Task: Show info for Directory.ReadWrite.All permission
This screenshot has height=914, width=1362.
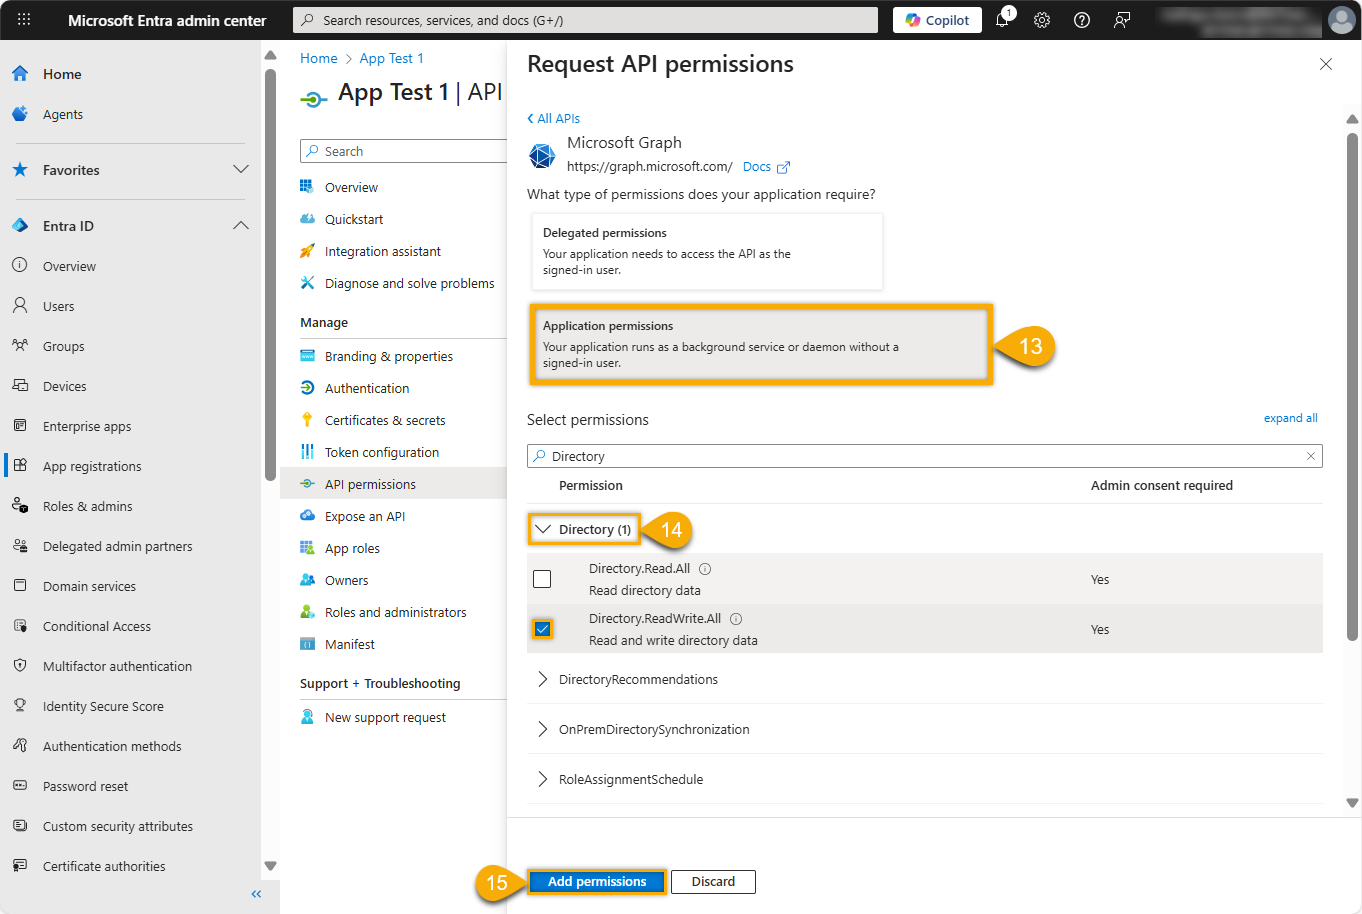Action: click(736, 619)
